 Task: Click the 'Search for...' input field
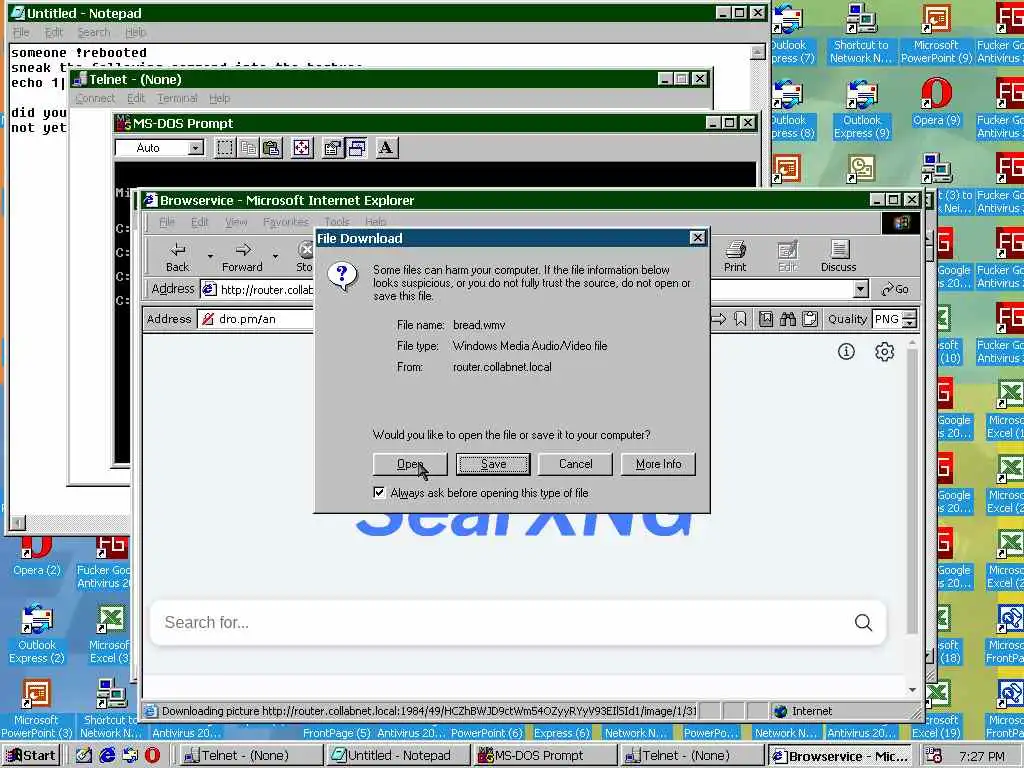(x=503, y=622)
